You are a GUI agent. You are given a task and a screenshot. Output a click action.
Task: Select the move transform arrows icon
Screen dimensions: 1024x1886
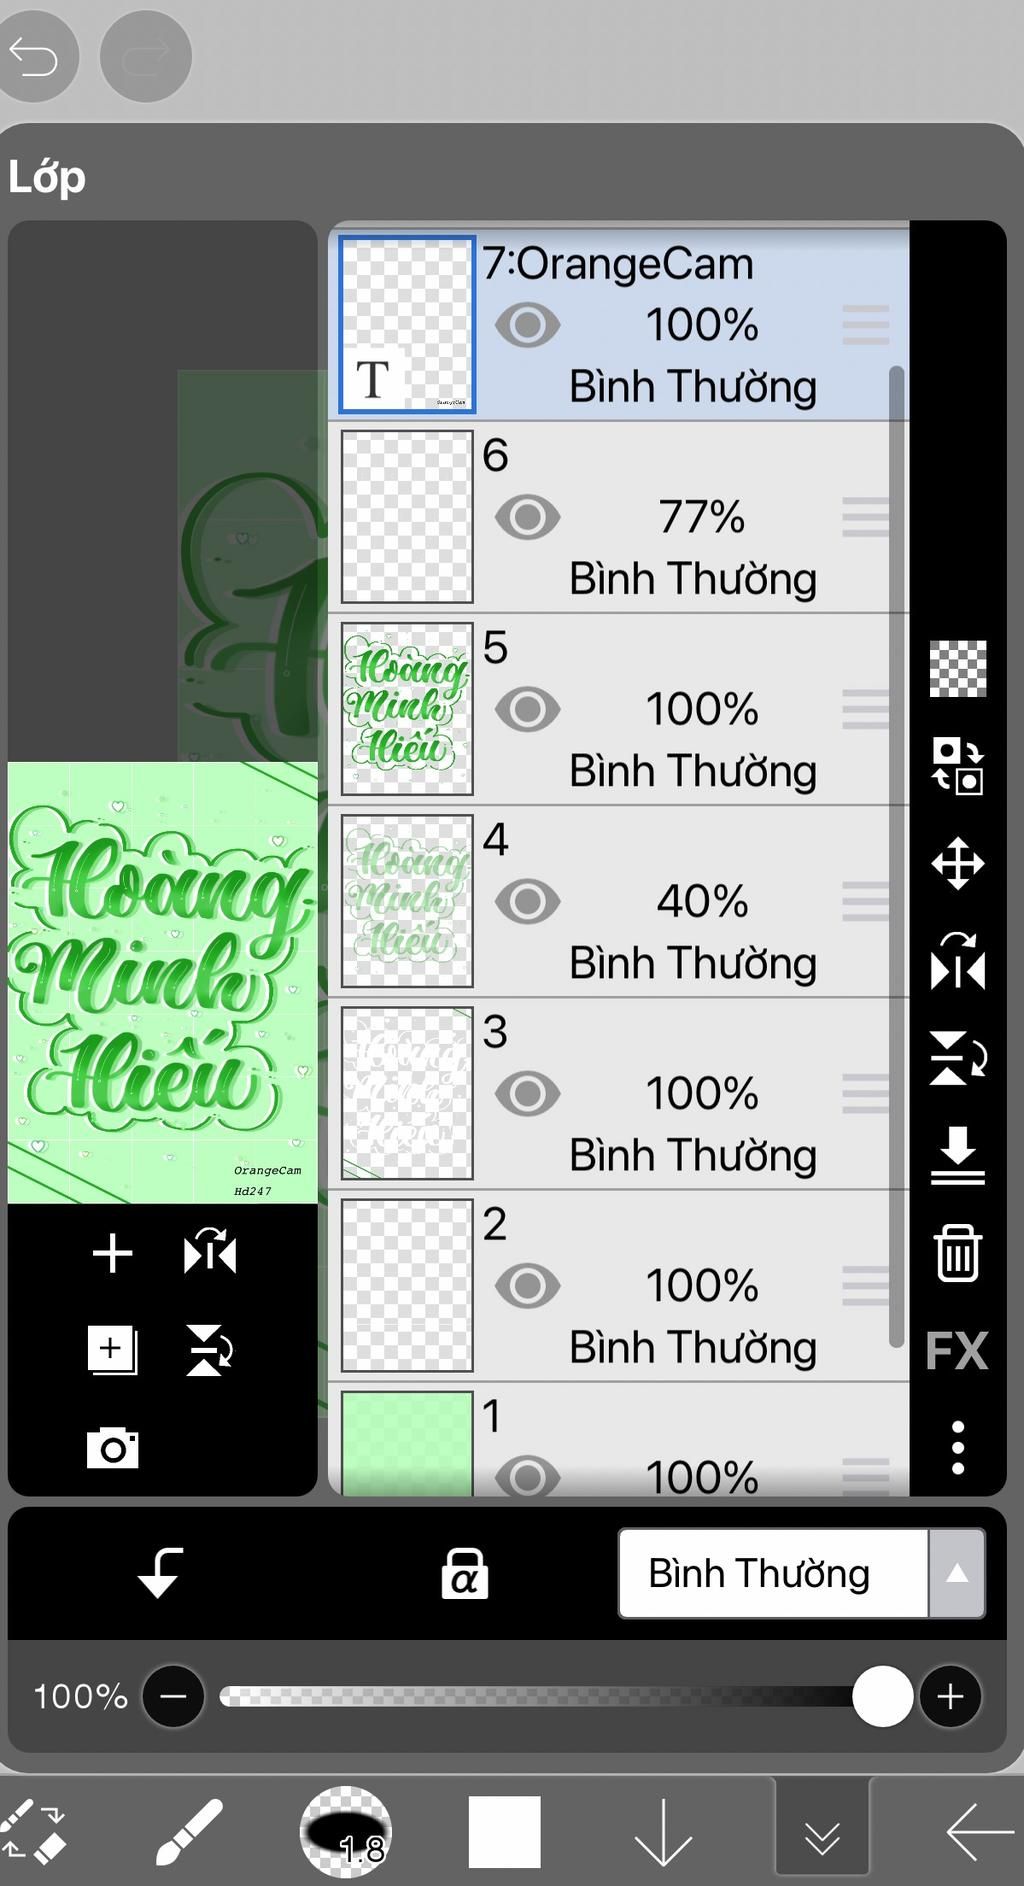point(958,863)
